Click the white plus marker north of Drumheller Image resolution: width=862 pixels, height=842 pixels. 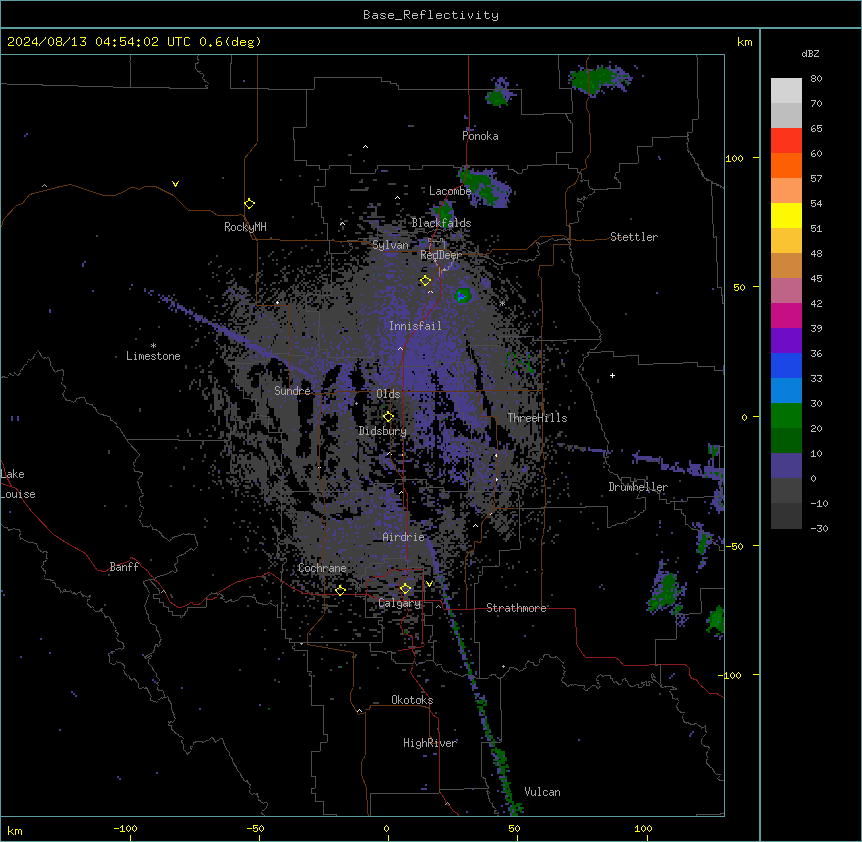[612, 375]
